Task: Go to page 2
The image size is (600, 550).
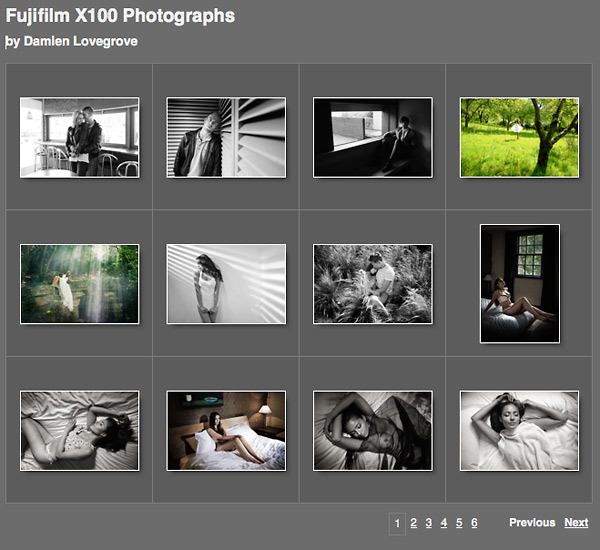Action: (414, 523)
